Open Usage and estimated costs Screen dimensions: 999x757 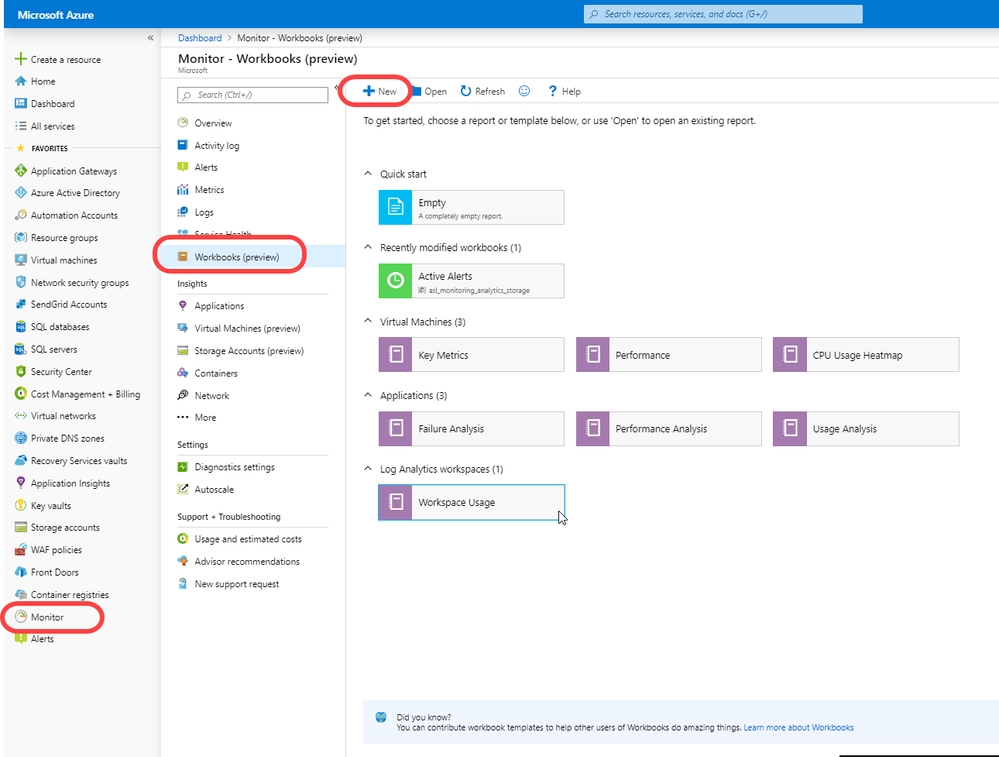click(x=248, y=539)
